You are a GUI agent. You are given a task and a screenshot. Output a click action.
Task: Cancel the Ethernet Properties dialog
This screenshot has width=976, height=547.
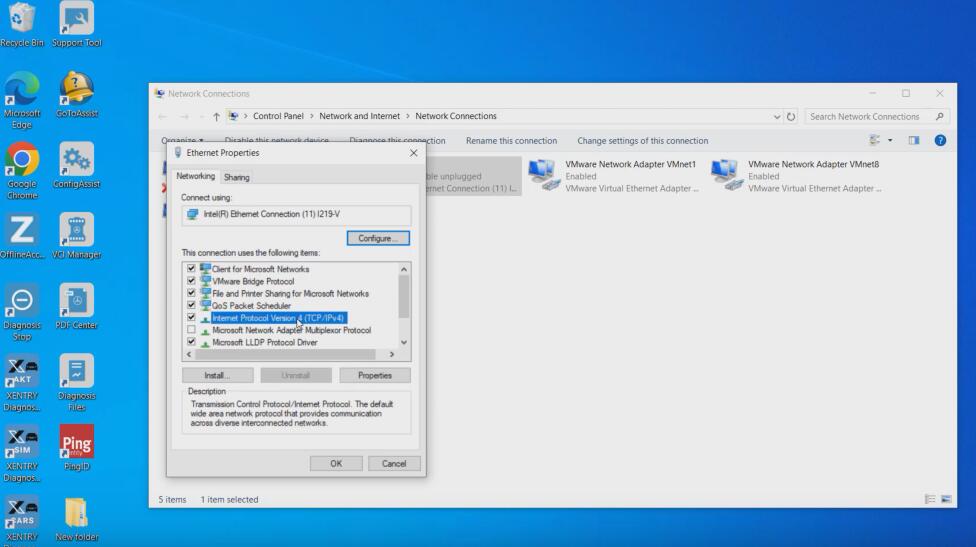(394, 464)
